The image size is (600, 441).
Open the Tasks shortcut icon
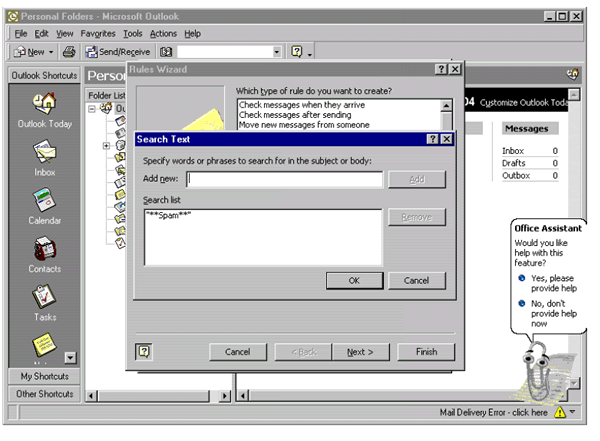point(44,297)
